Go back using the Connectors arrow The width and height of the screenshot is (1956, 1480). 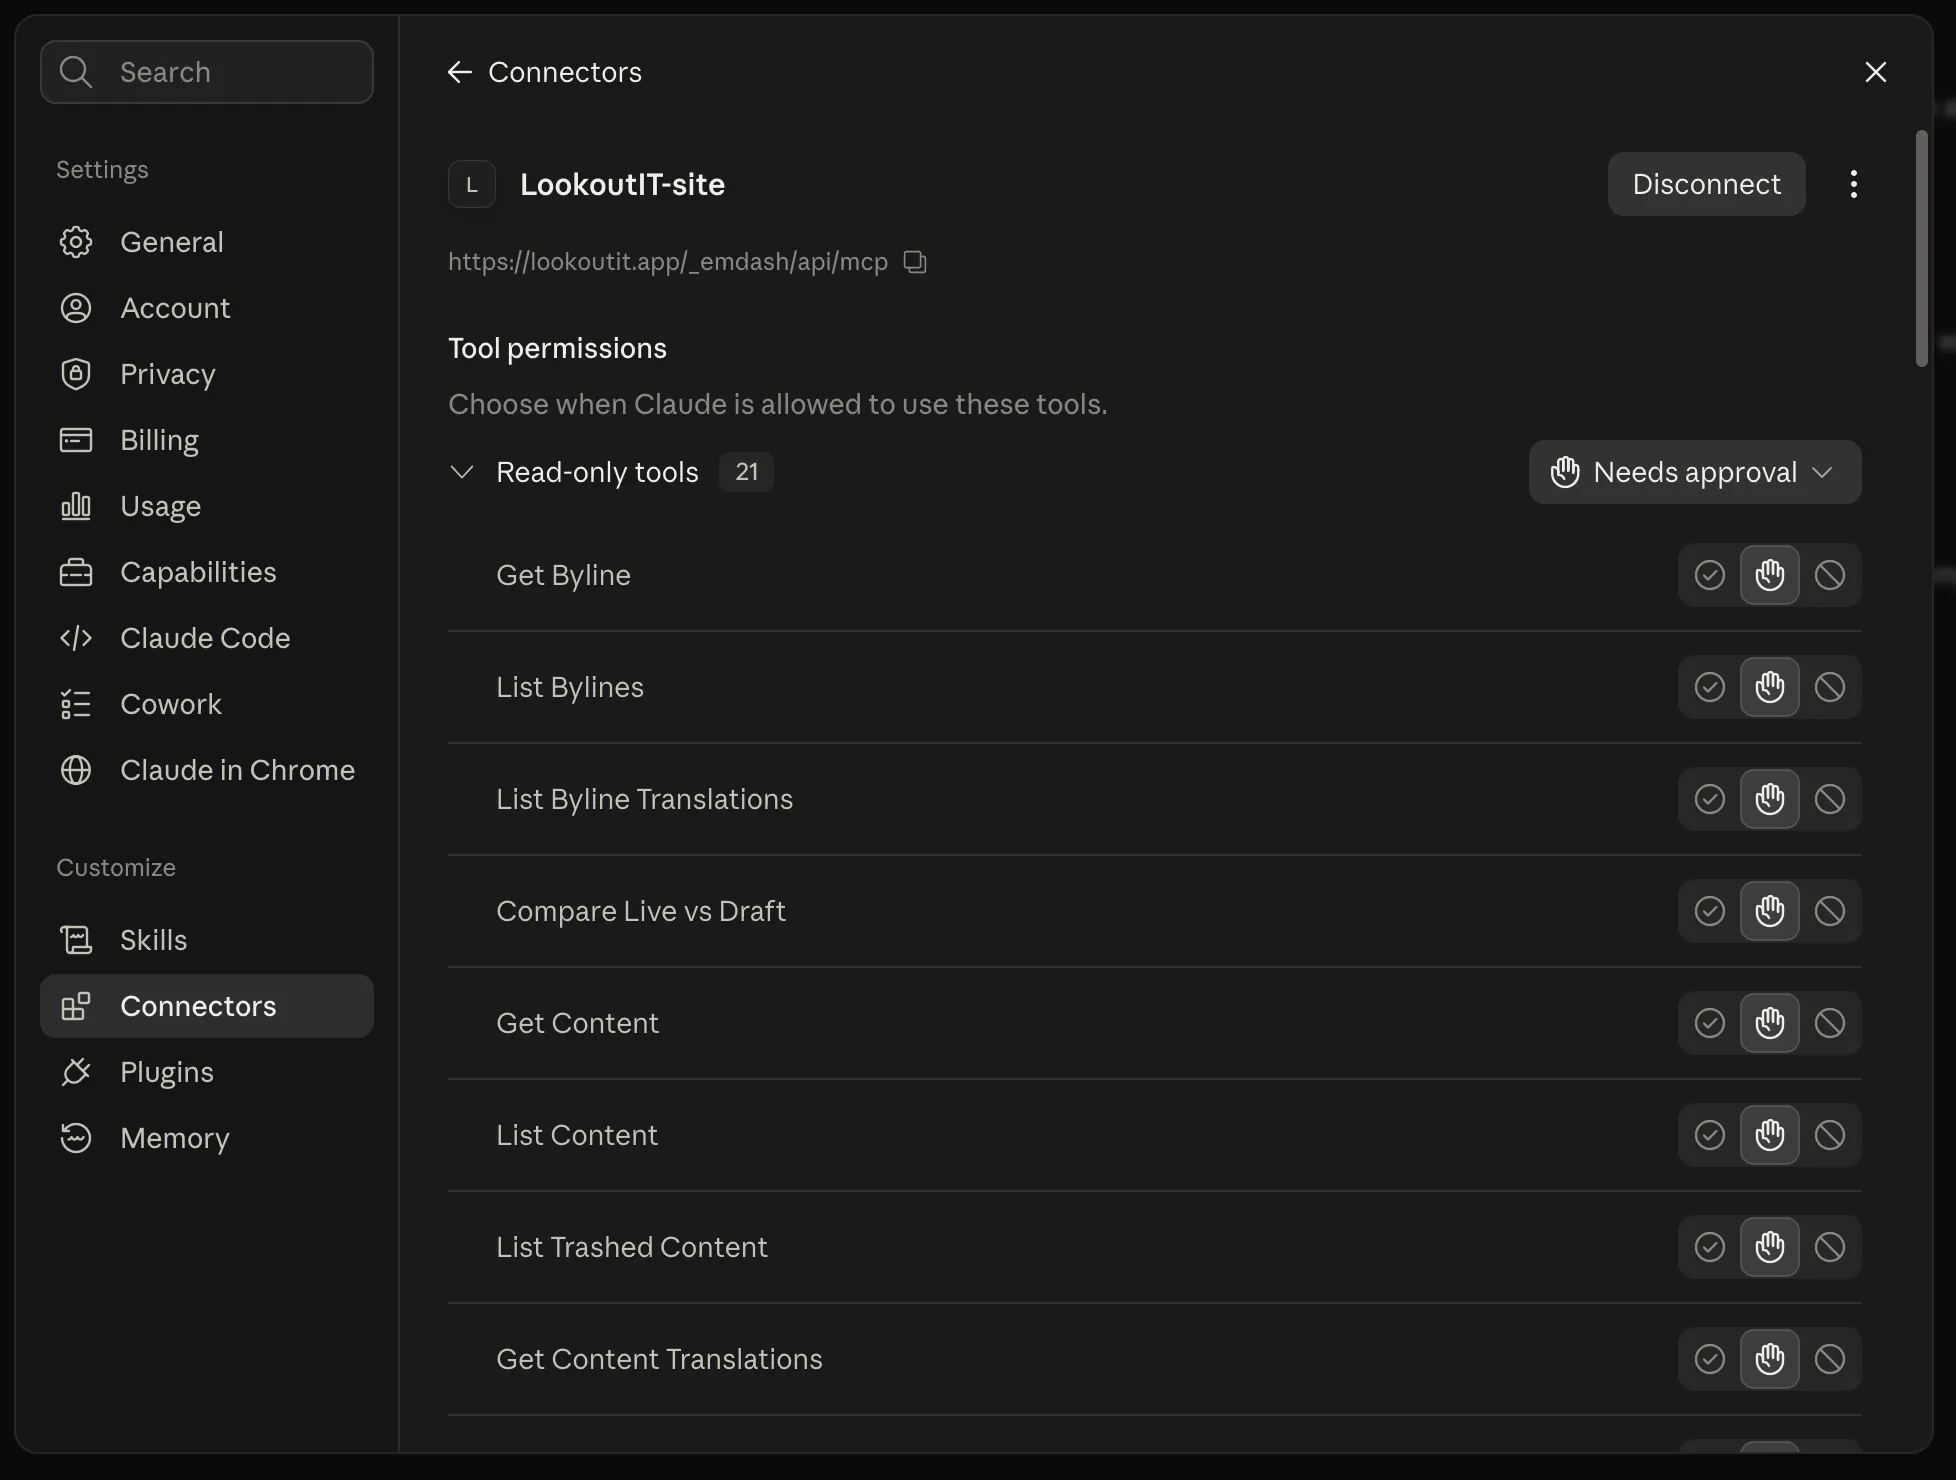pyautogui.click(x=460, y=72)
